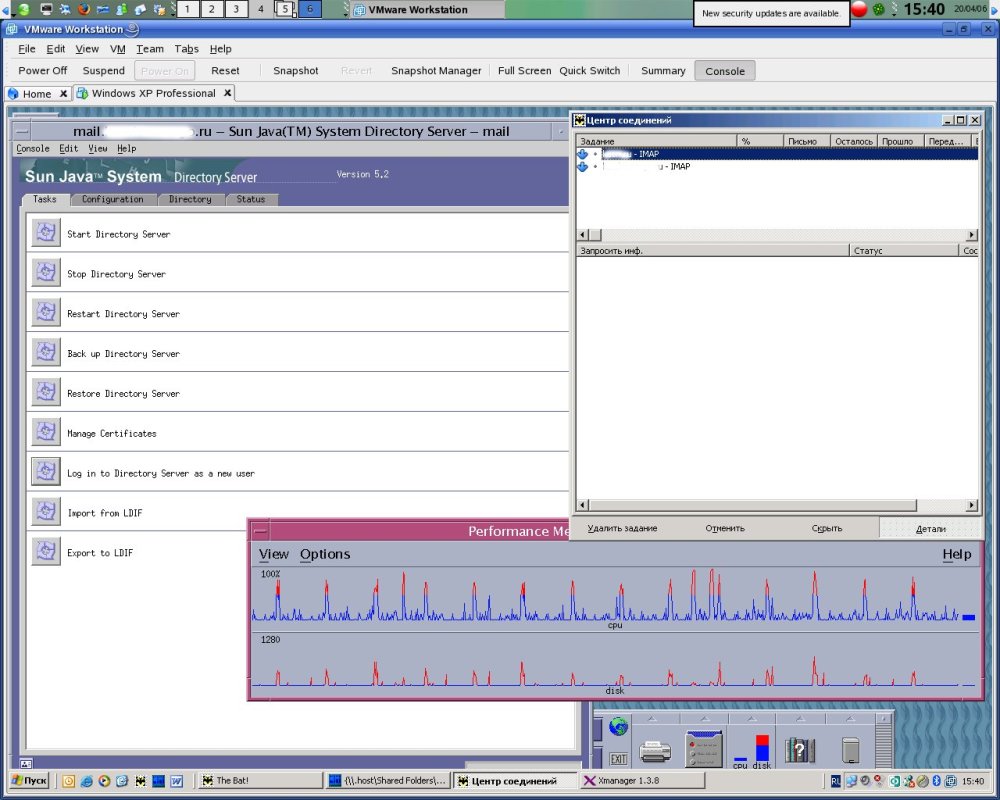Open CDE Help Manager books icon
The width and height of the screenshot is (1000, 800).
pos(800,750)
